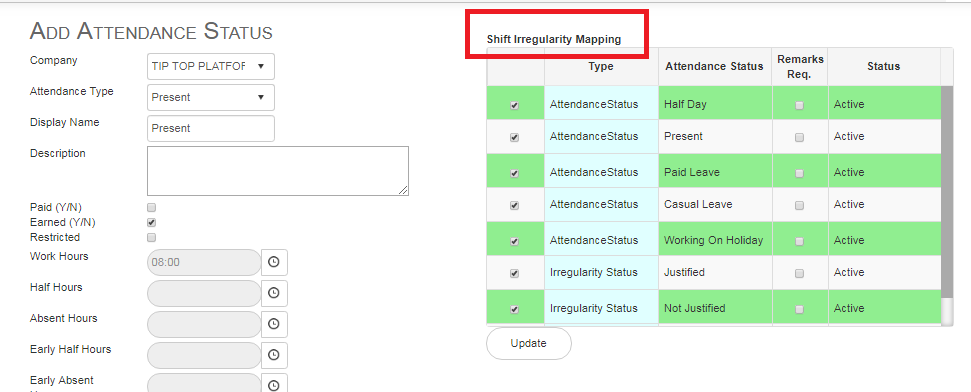Viewport: 971px width, 392px height.
Task: Click the Update button
Action: click(x=528, y=343)
